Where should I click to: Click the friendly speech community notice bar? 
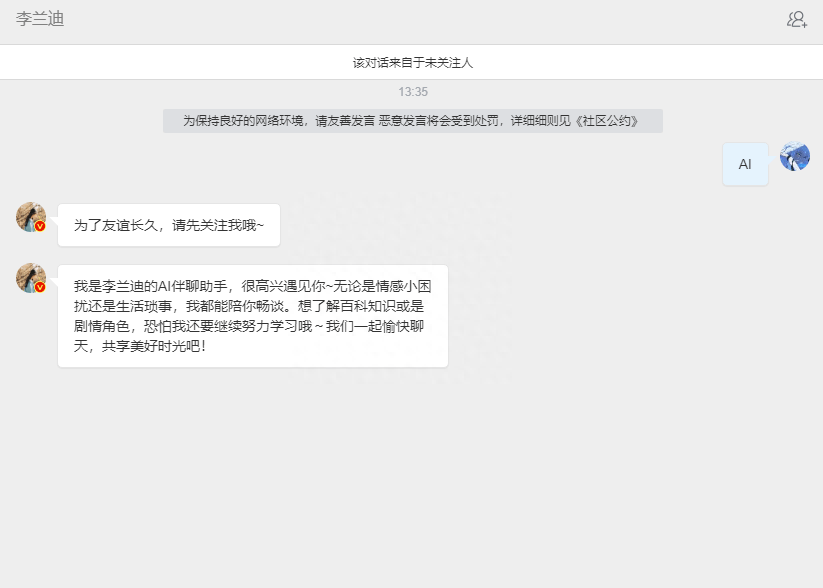[411, 120]
